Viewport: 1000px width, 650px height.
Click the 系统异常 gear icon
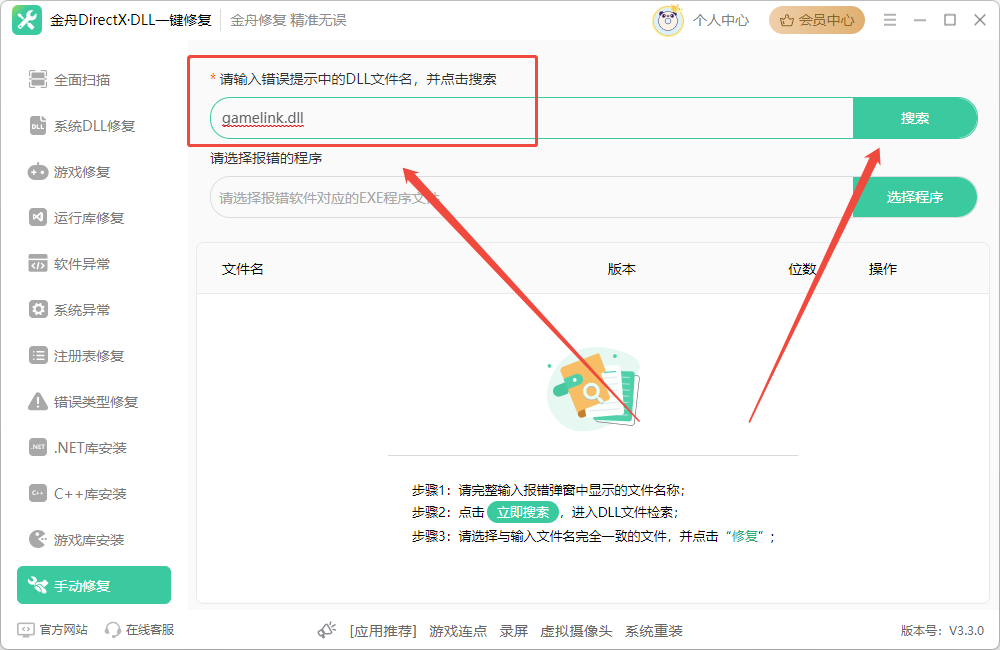[38, 309]
